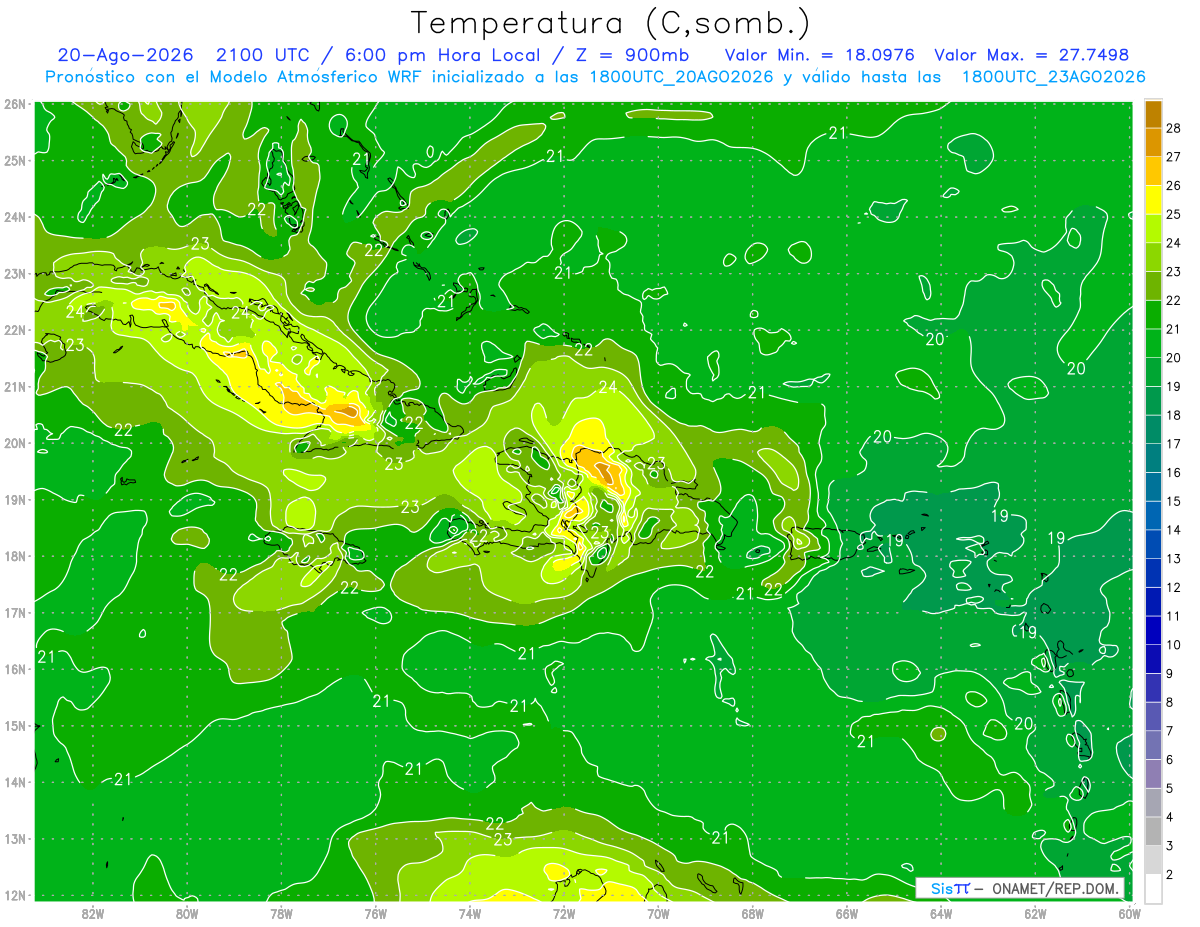Pick the gray legend swatch between 3 and 4
This screenshot has height=927, width=1200.
click(1153, 832)
